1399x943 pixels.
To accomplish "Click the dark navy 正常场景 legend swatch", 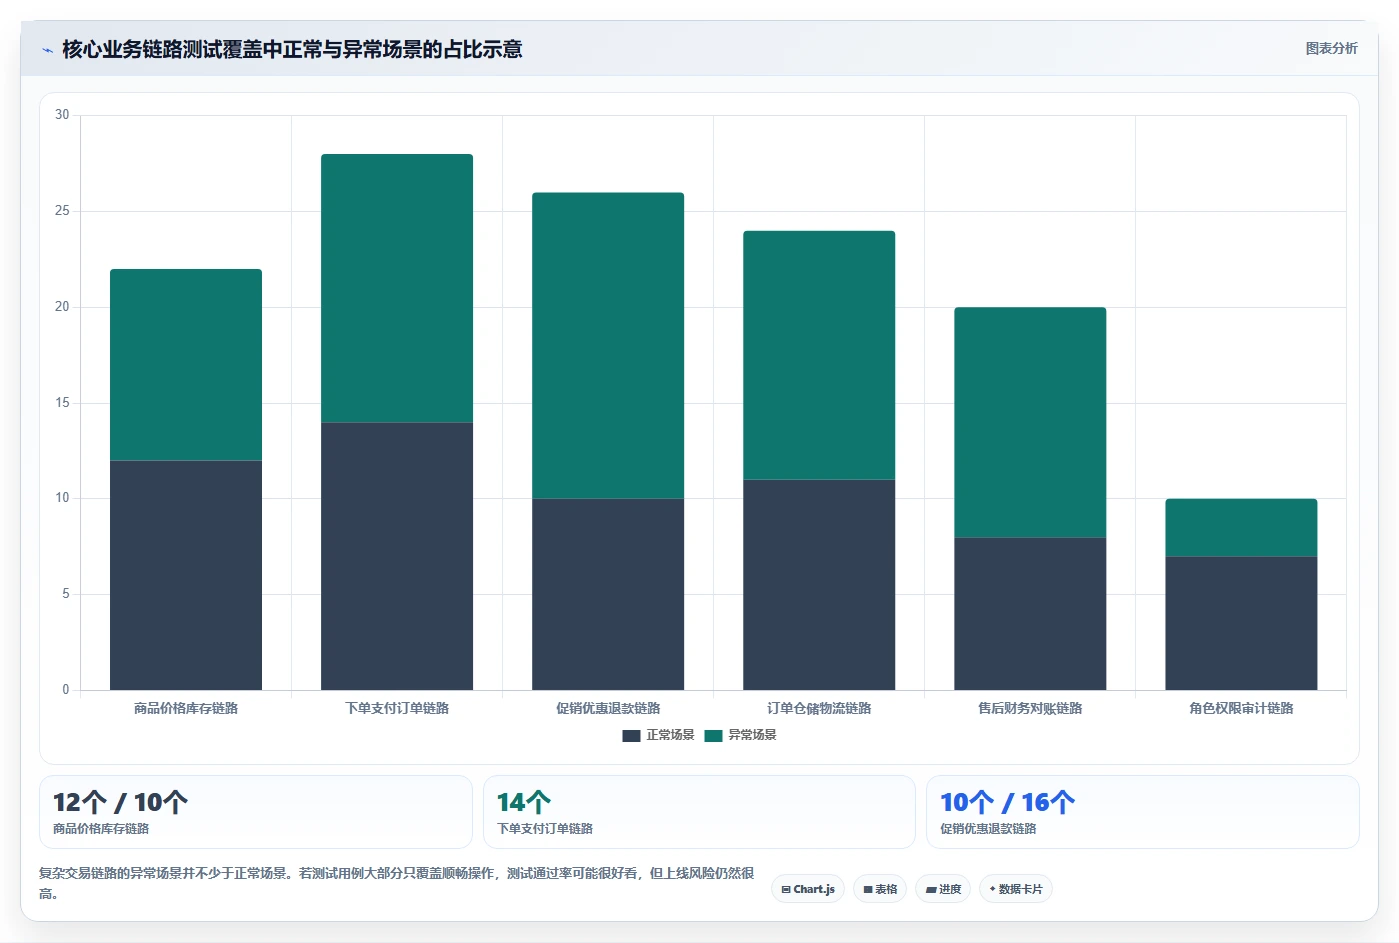I will (x=631, y=735).
